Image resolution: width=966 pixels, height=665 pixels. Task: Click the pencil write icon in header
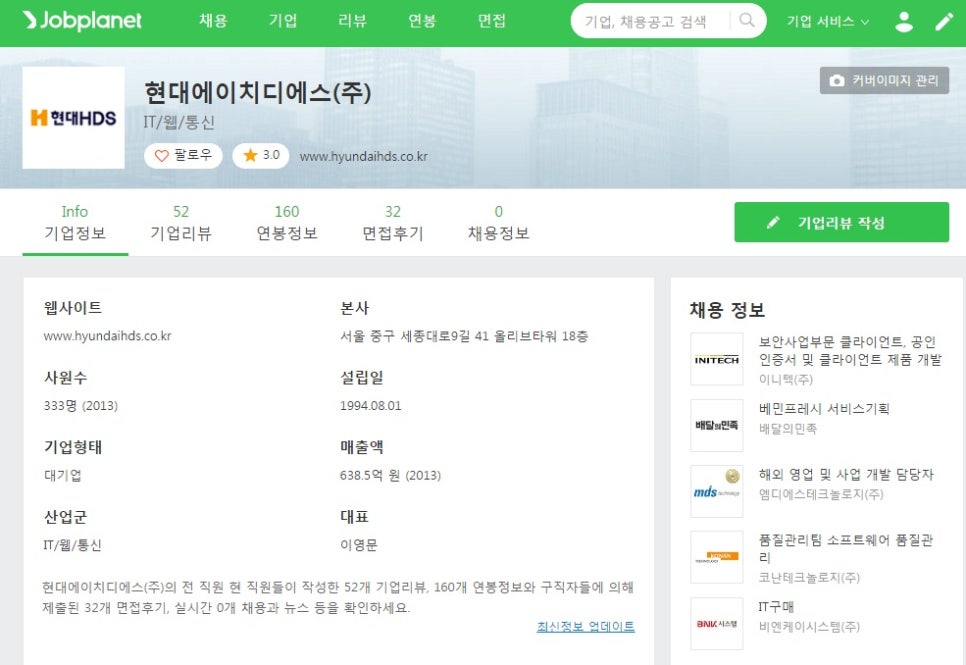tap(944, 22)
